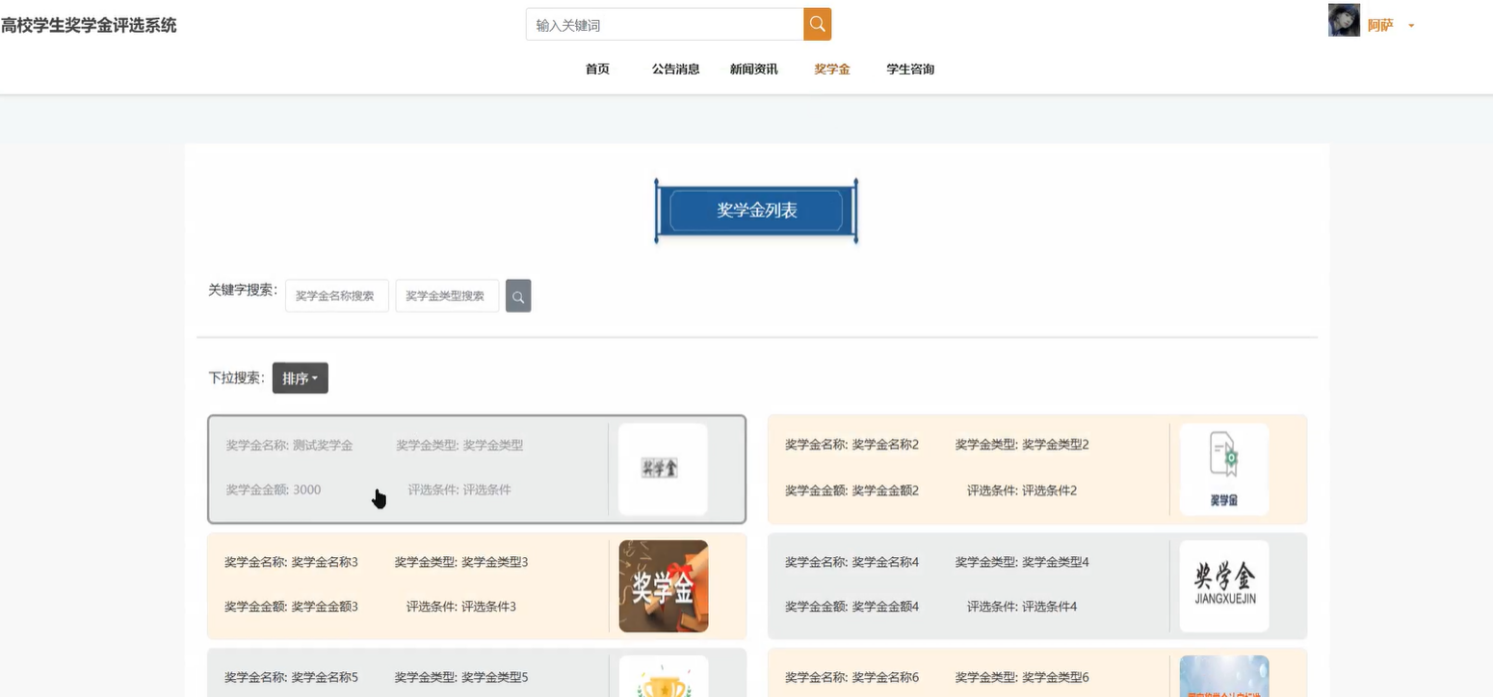The width and height of the screenshot is (1493, 697).
Task: Click the text 奖学金名称: 奖学金名称6
Action: pyautogui.click(x=852, y=678)
